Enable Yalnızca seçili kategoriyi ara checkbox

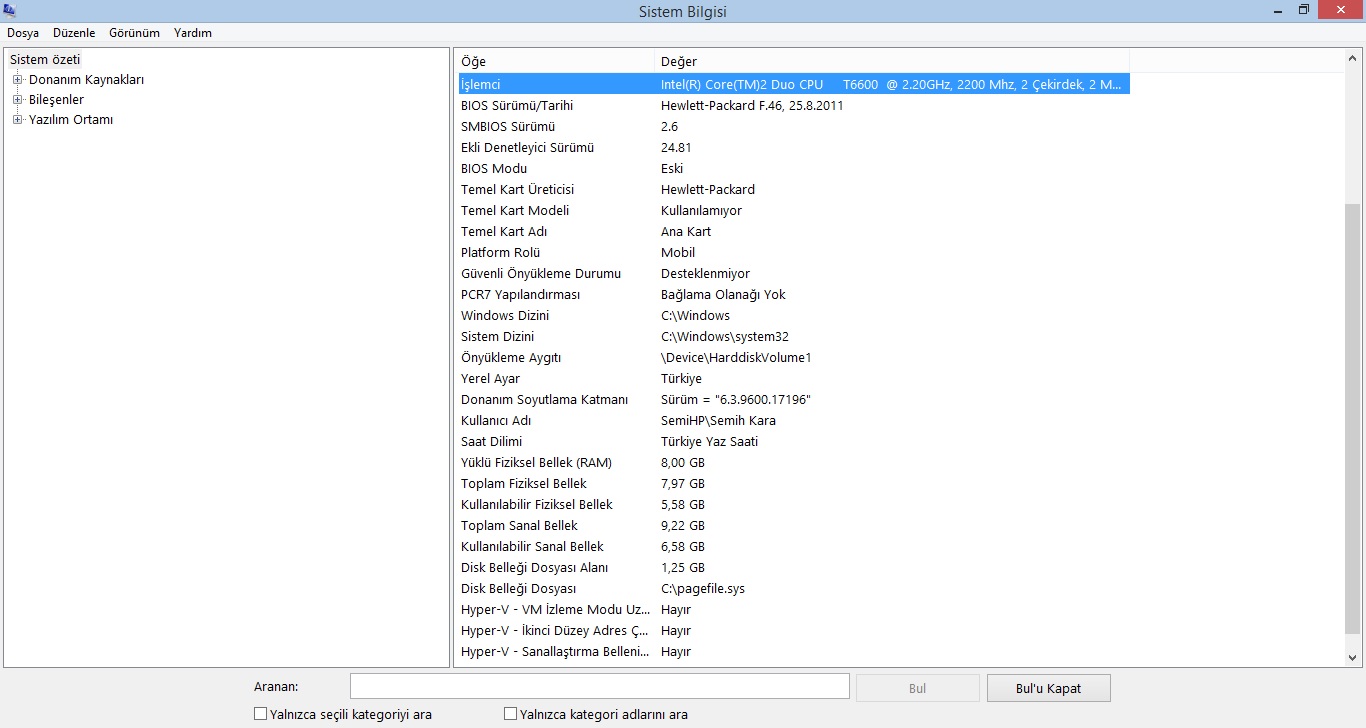tap(261, 714)
